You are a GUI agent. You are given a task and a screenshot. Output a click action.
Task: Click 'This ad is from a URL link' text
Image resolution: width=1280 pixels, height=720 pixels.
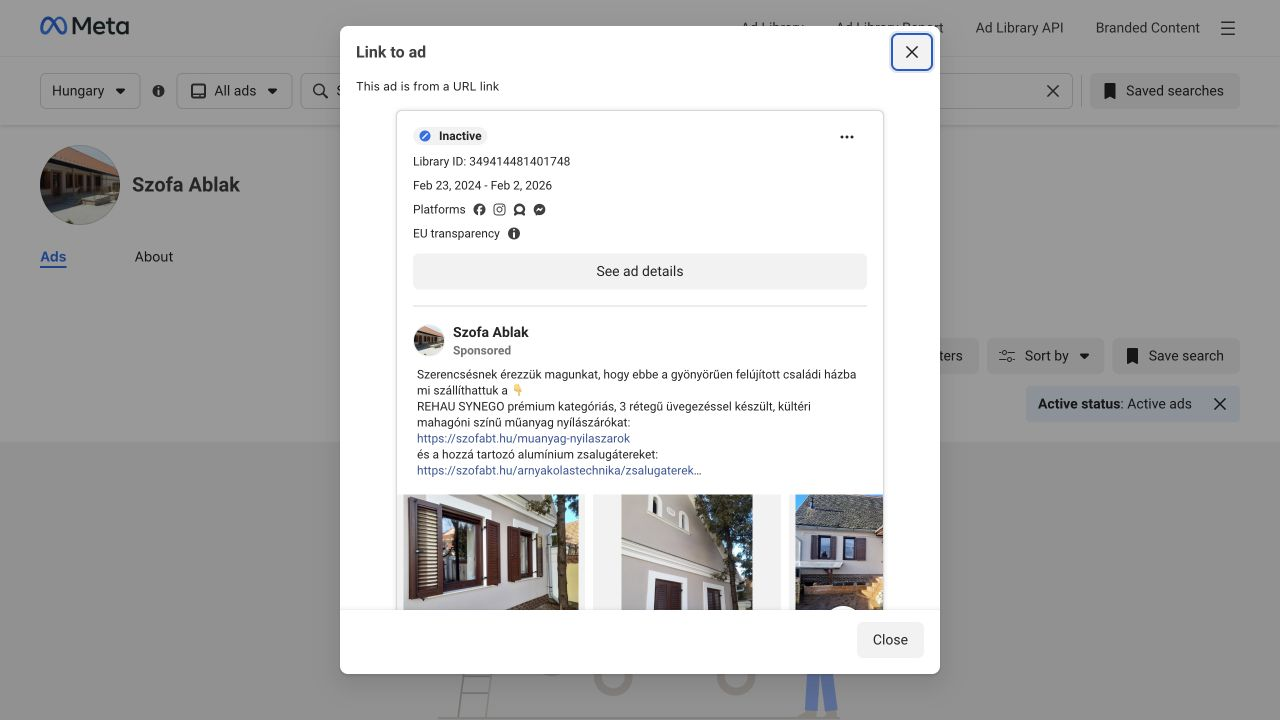click(x=428, y=87)
